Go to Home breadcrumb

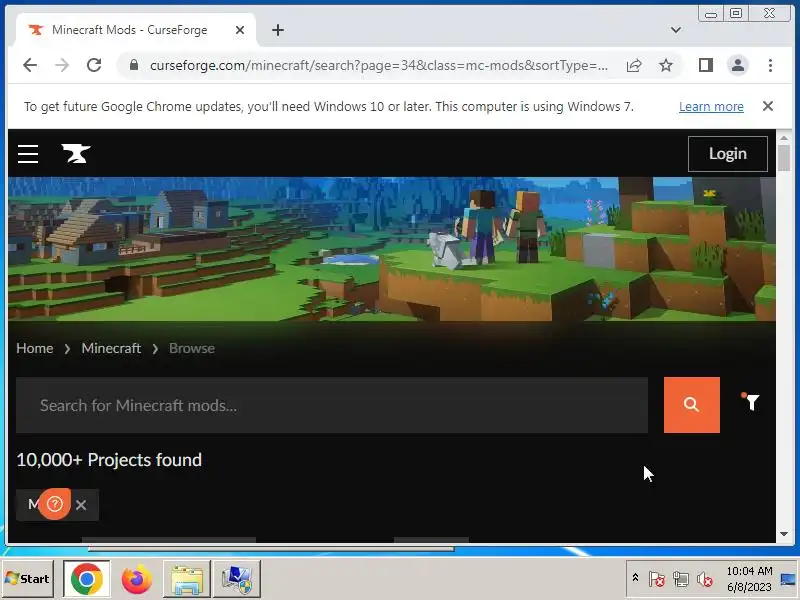35,348
